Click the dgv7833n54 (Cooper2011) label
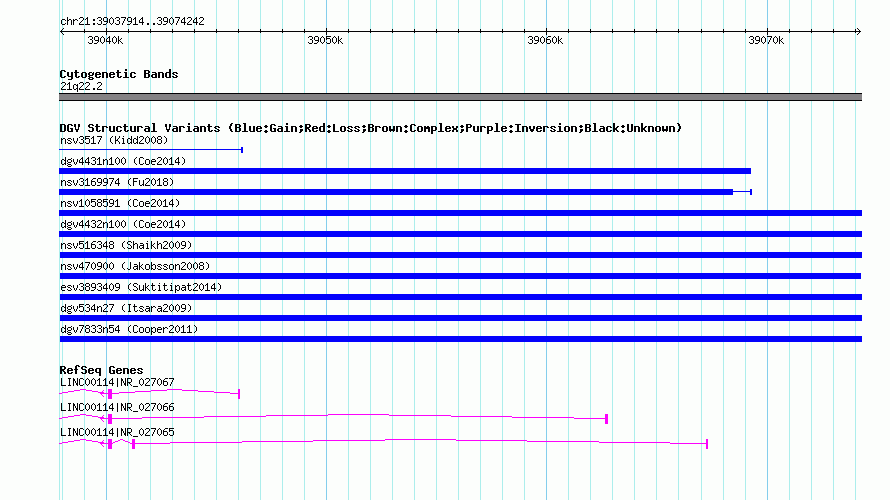This screenshot has width=890, height=500. coord(129,329)
